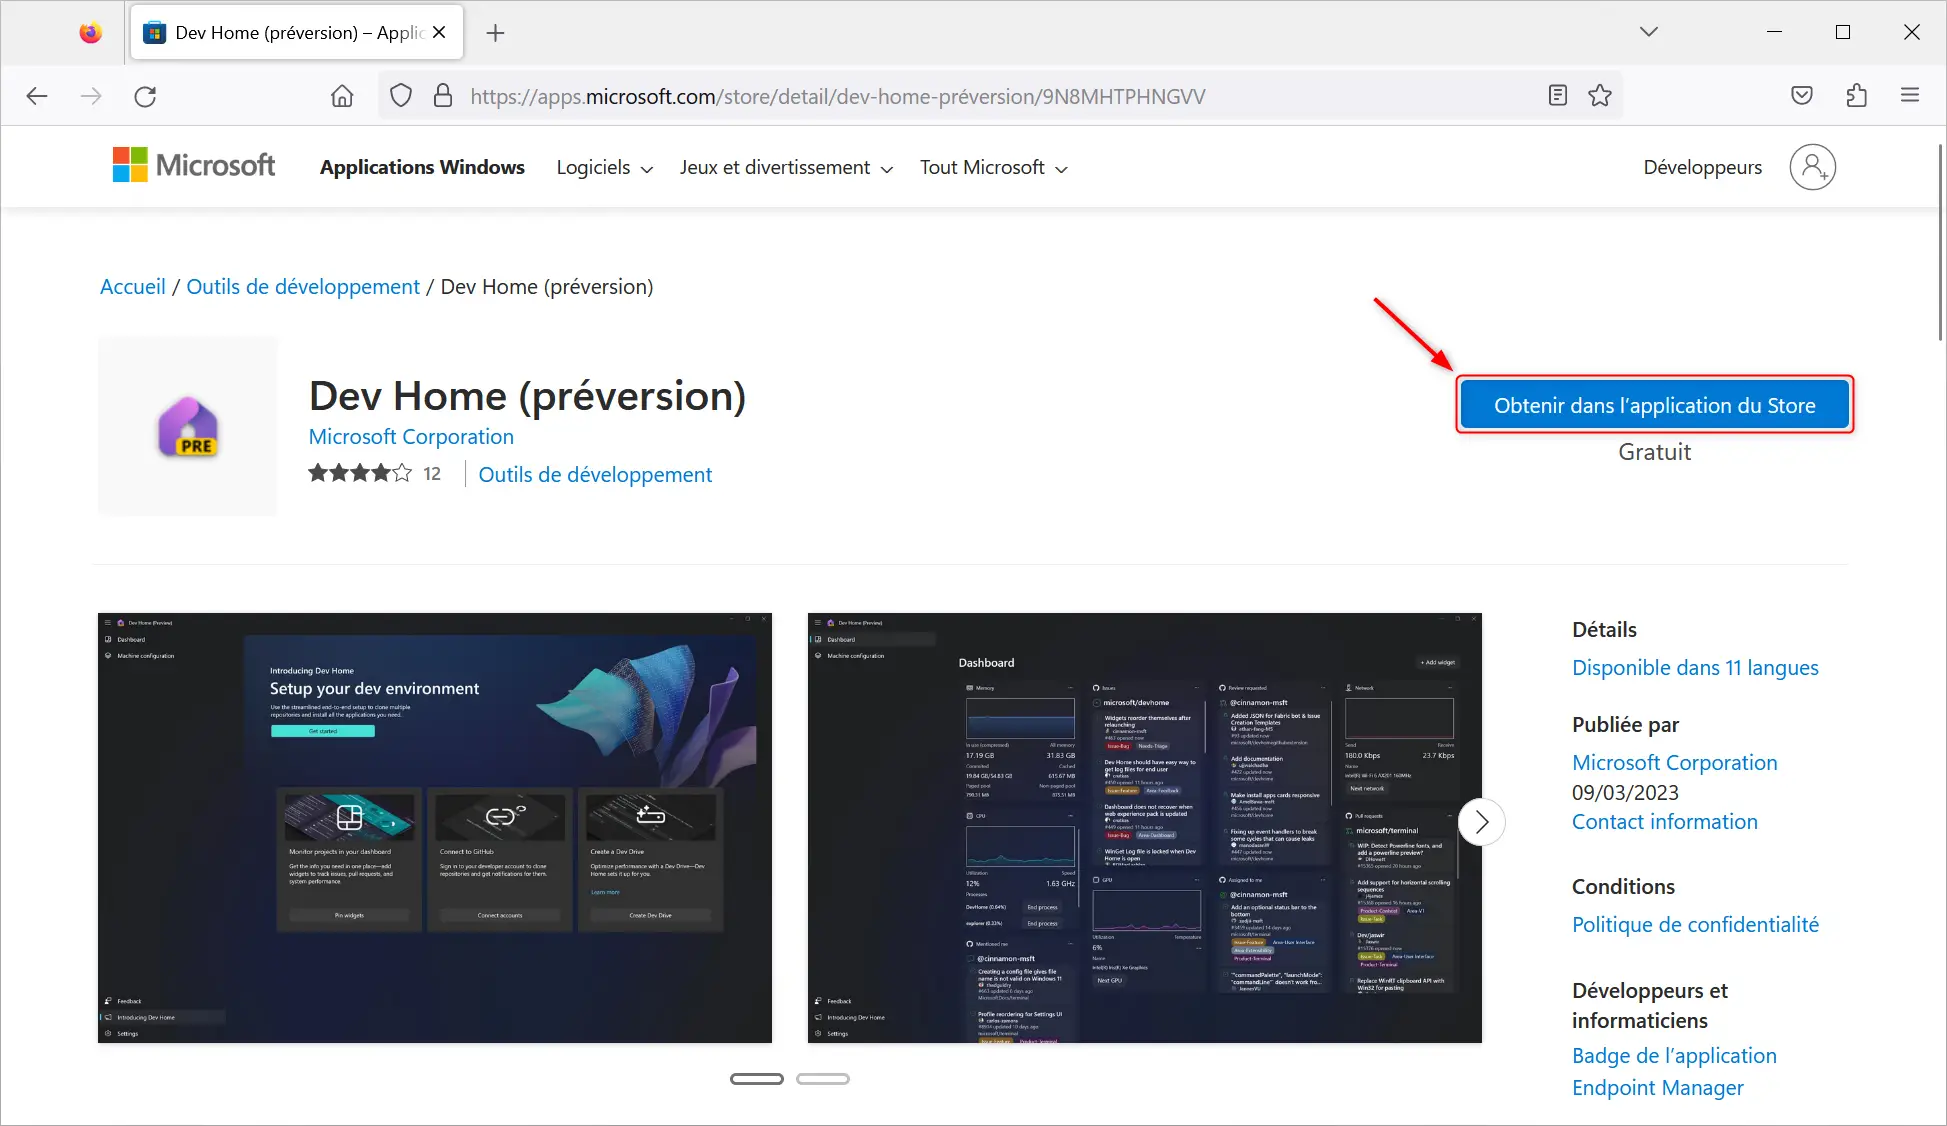Open Microsoft Corporation publisher link under title
The image size is (1947, 1126).
(x=411, y=437)
